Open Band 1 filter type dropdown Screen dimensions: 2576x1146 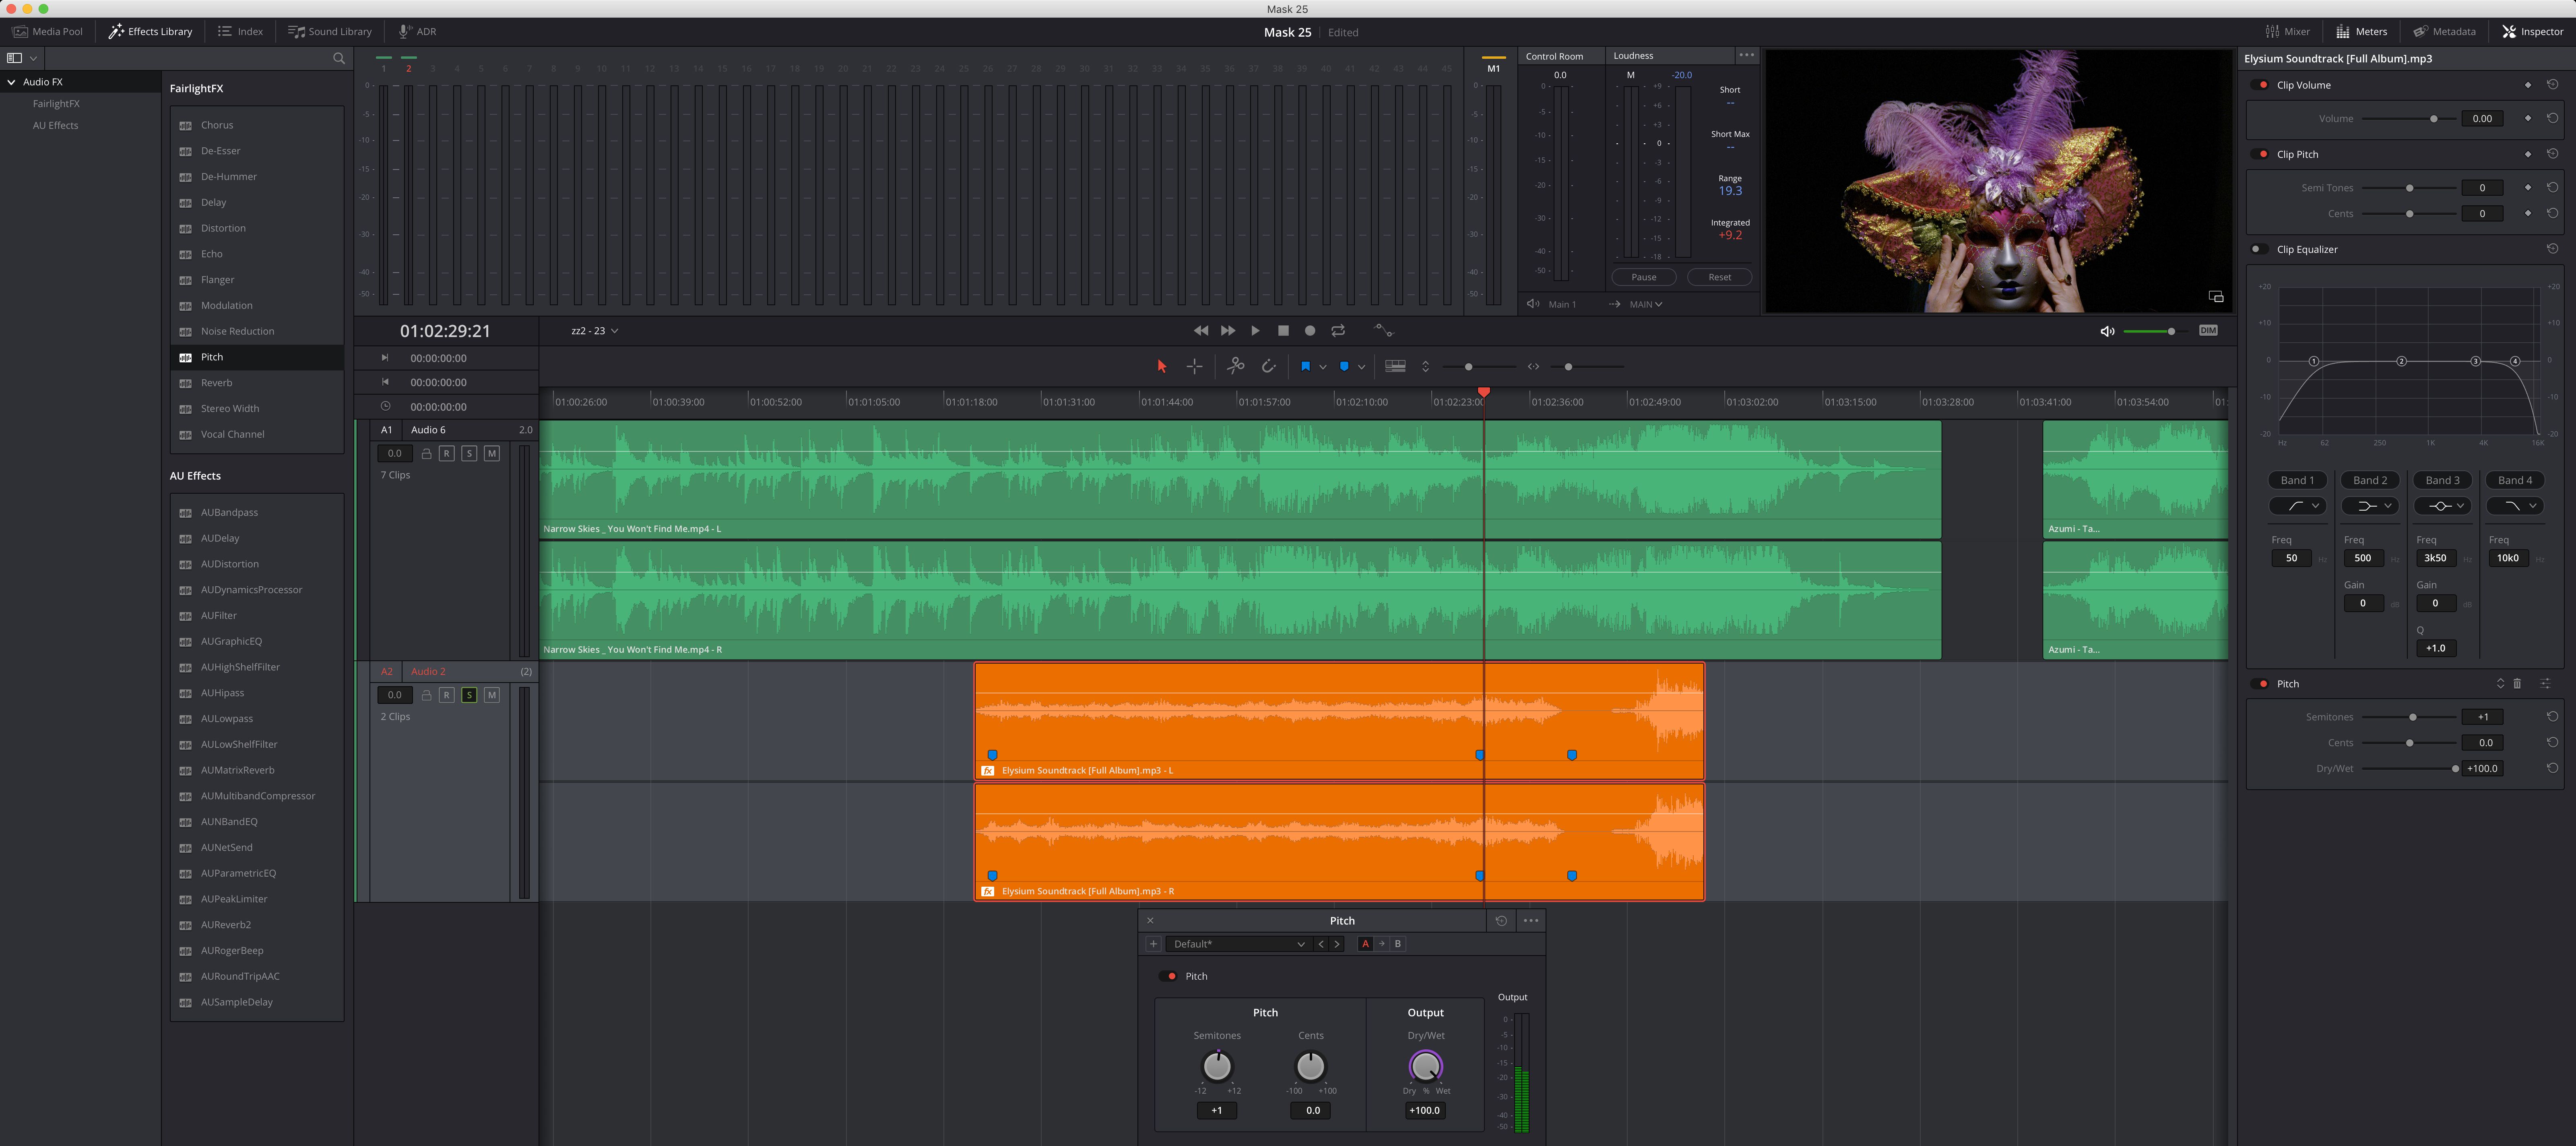pyautogui.click(x=2297, y=506)
